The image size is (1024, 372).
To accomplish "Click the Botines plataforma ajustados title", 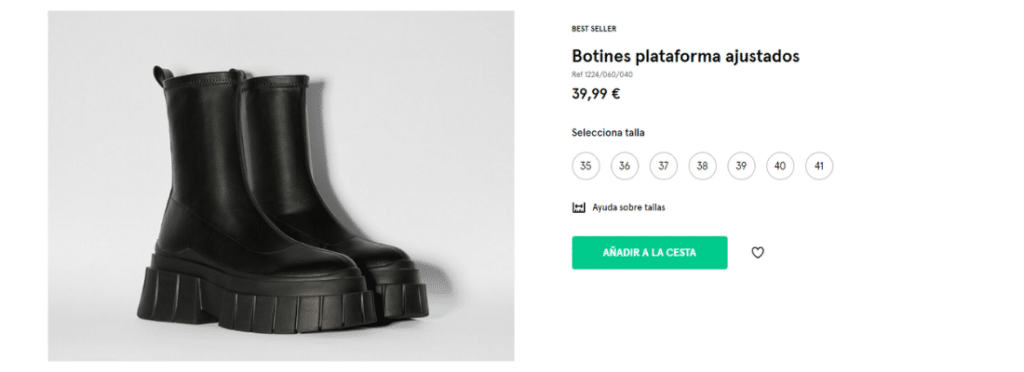I will [685, 56].
